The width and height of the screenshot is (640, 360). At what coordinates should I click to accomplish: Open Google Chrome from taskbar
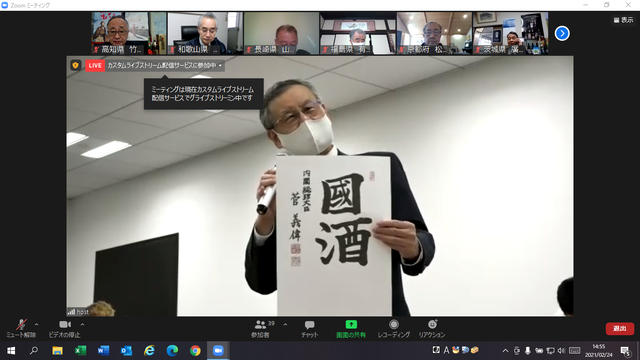pyautogui.click(x=195, y=351)
